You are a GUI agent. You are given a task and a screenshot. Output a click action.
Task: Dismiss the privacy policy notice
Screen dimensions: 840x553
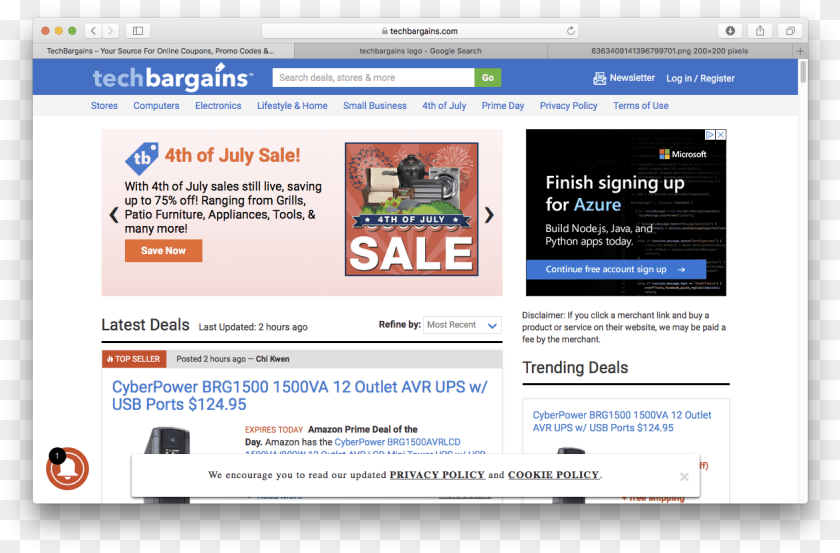(x=684, y=476)
